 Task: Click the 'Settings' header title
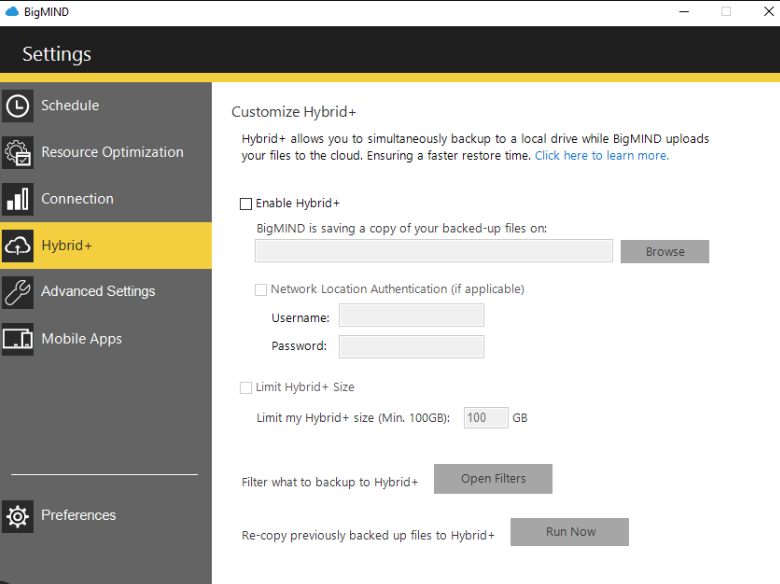pos(57,54)
